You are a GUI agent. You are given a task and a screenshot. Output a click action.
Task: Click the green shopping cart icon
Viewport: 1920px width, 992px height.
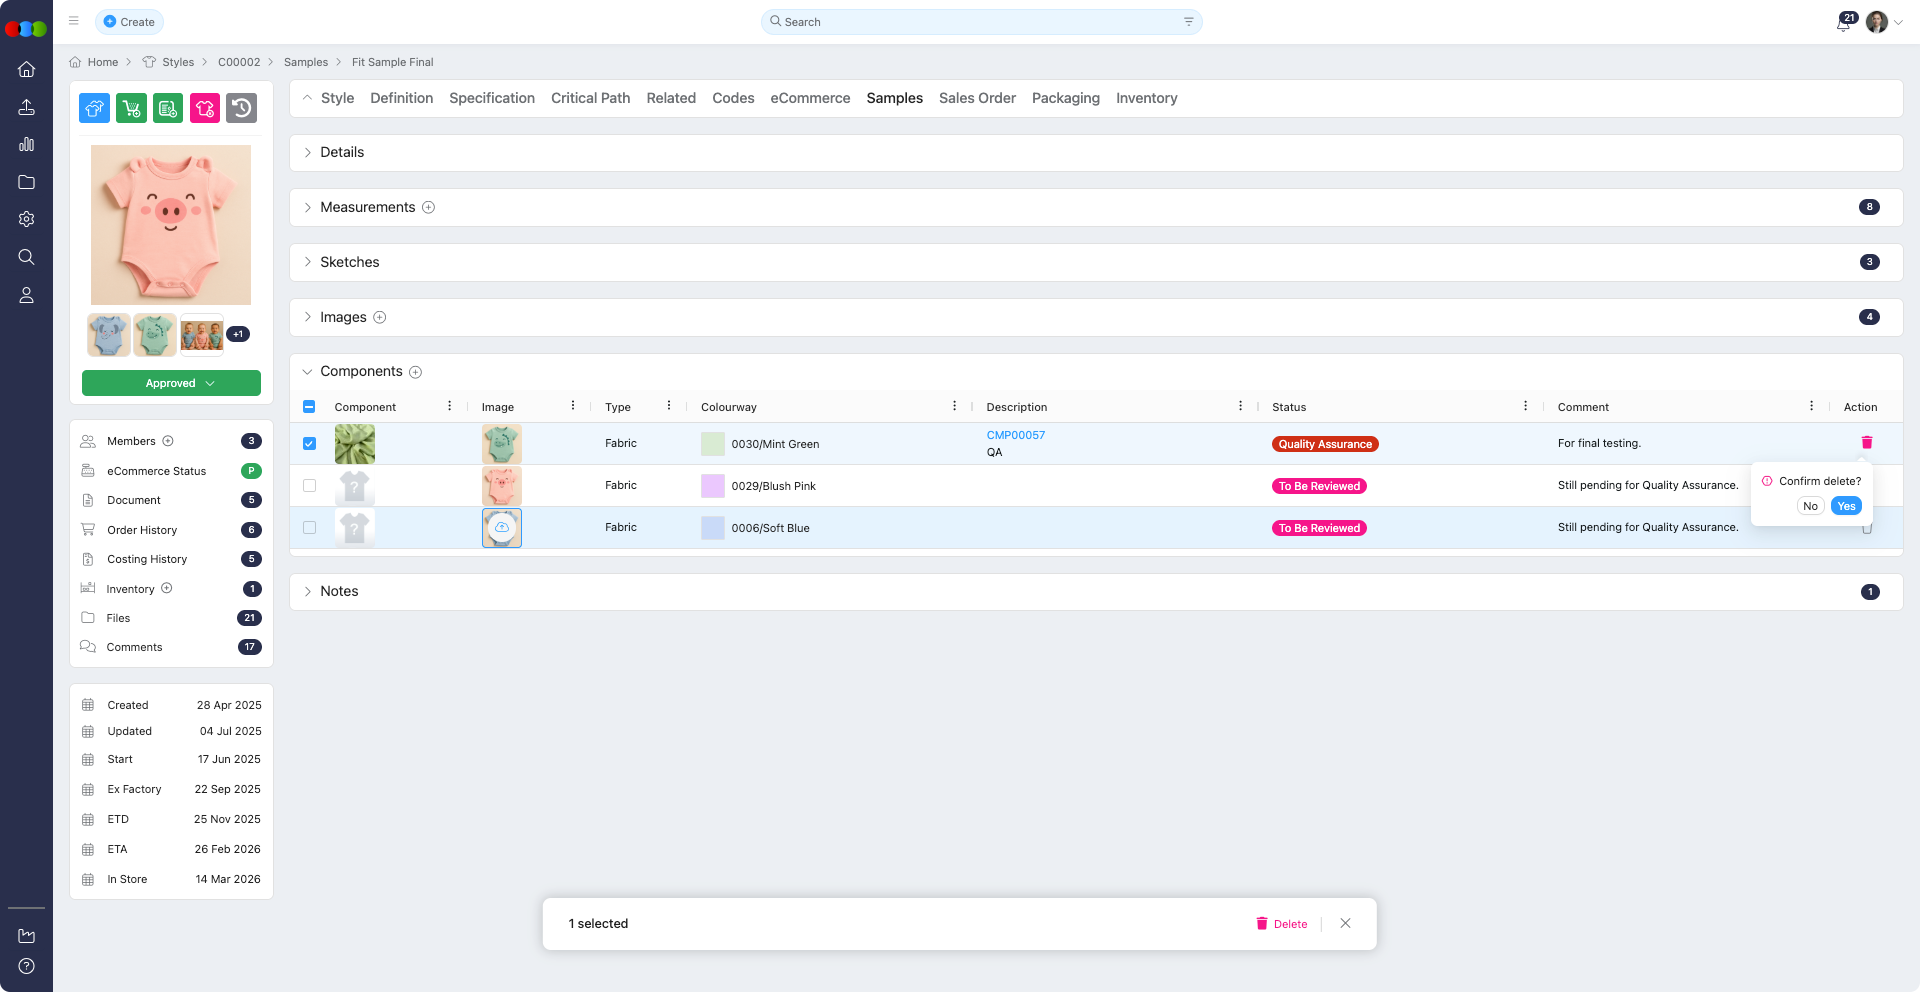(131, 108)
